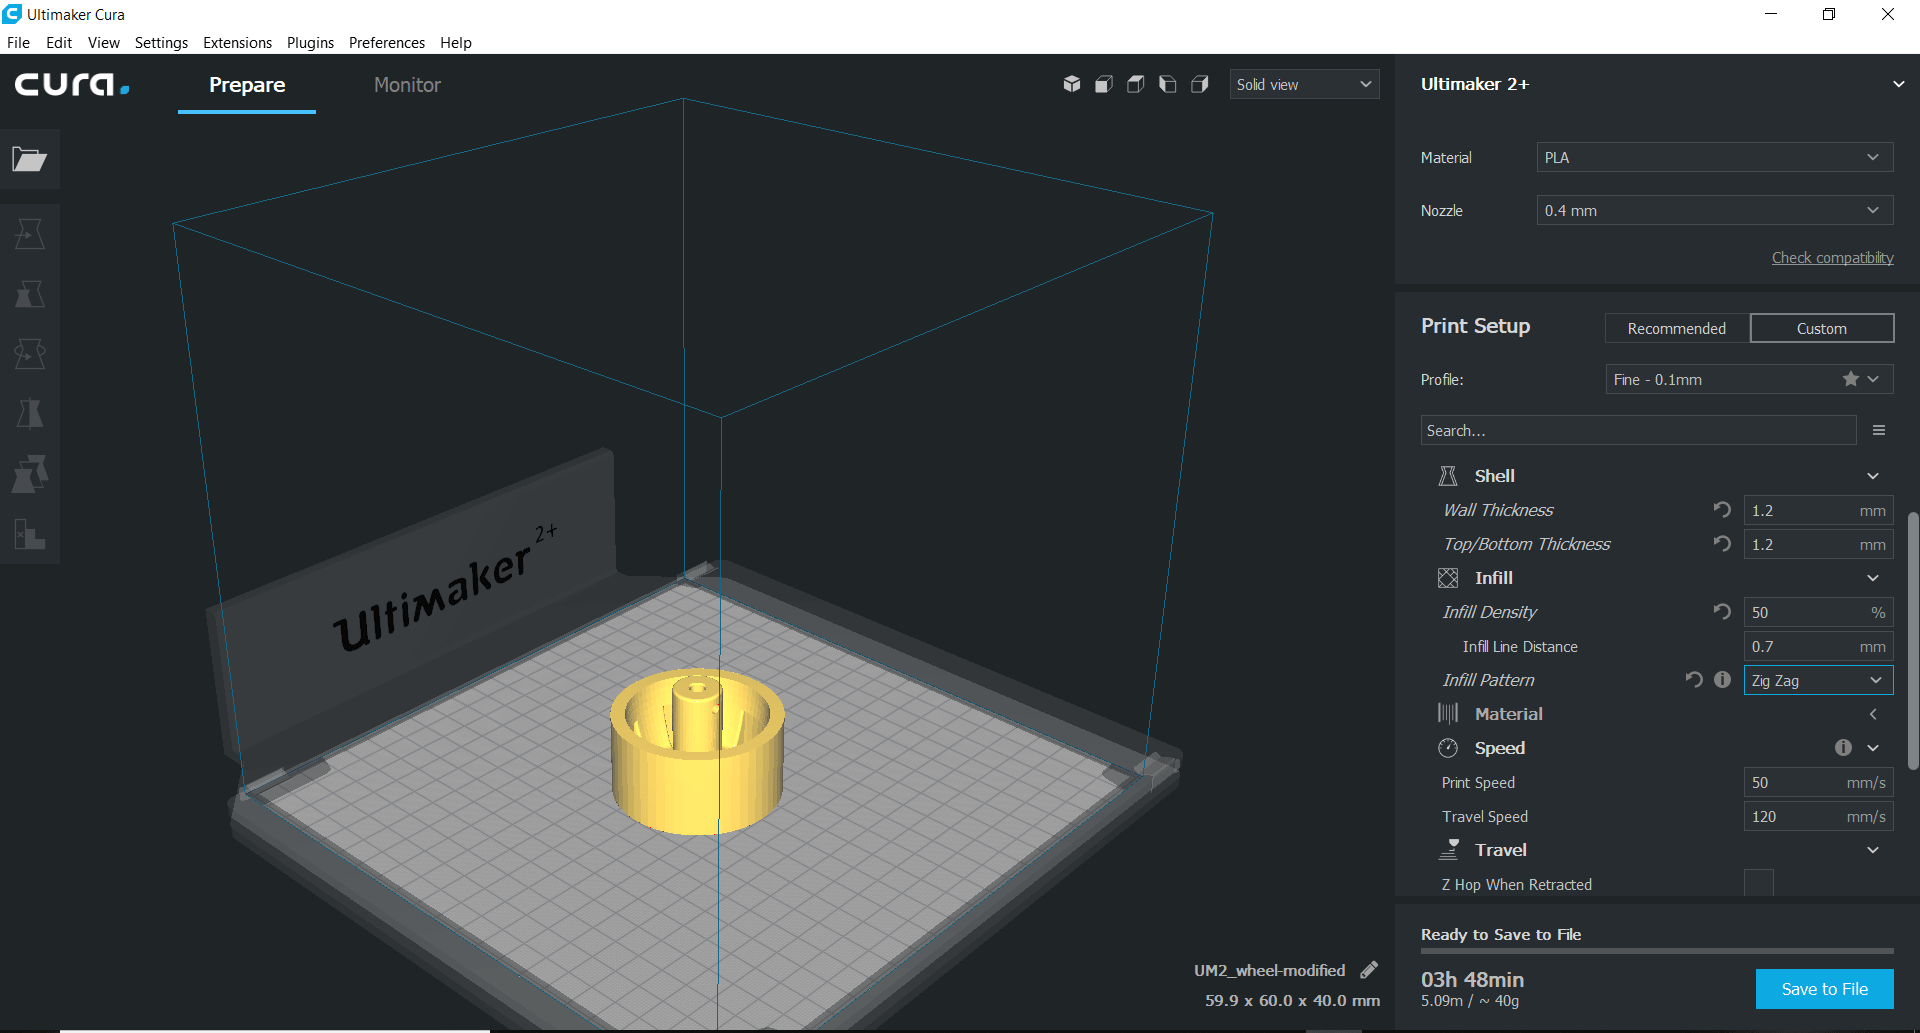Screen dimensions: 1920x1033
Task: Open the View menu
Action: click(x=103, y=42)
